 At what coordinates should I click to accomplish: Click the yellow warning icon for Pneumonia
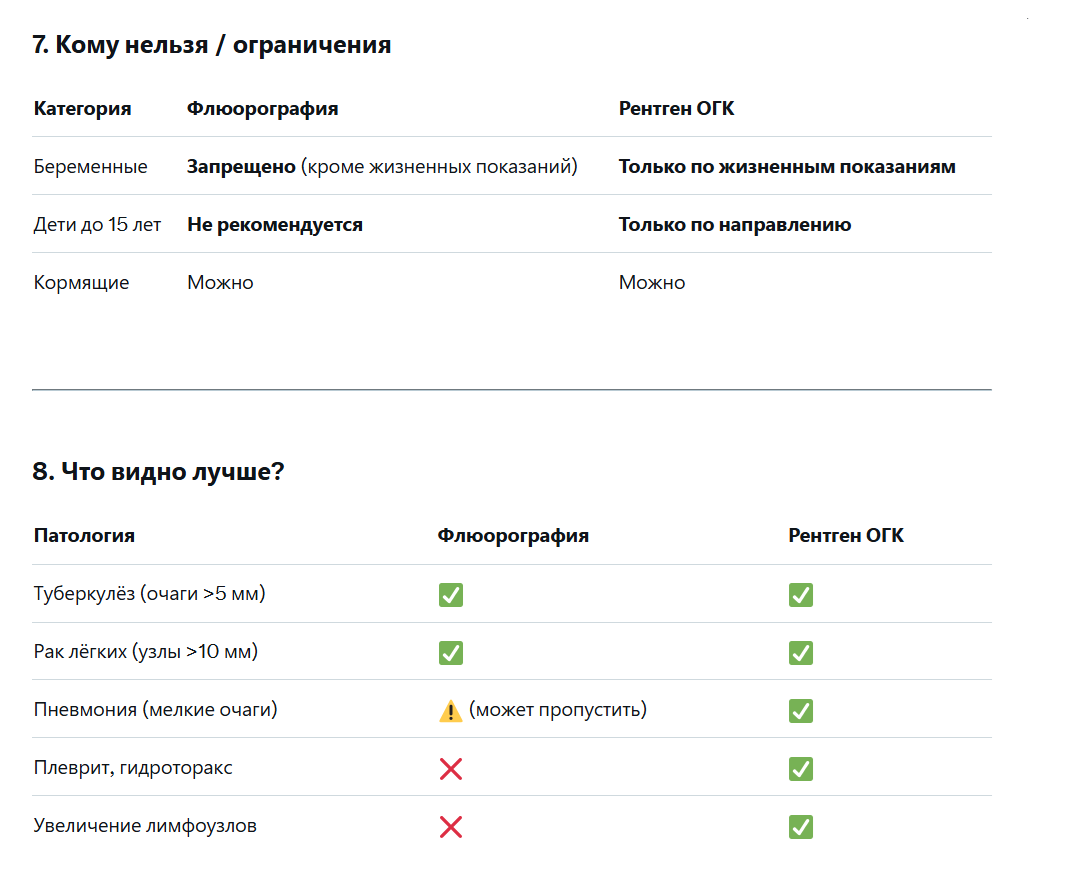tap(450, 711)
